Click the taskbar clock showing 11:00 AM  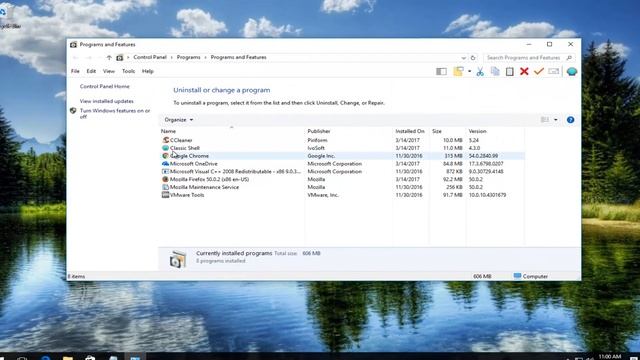tap(609, 356)
